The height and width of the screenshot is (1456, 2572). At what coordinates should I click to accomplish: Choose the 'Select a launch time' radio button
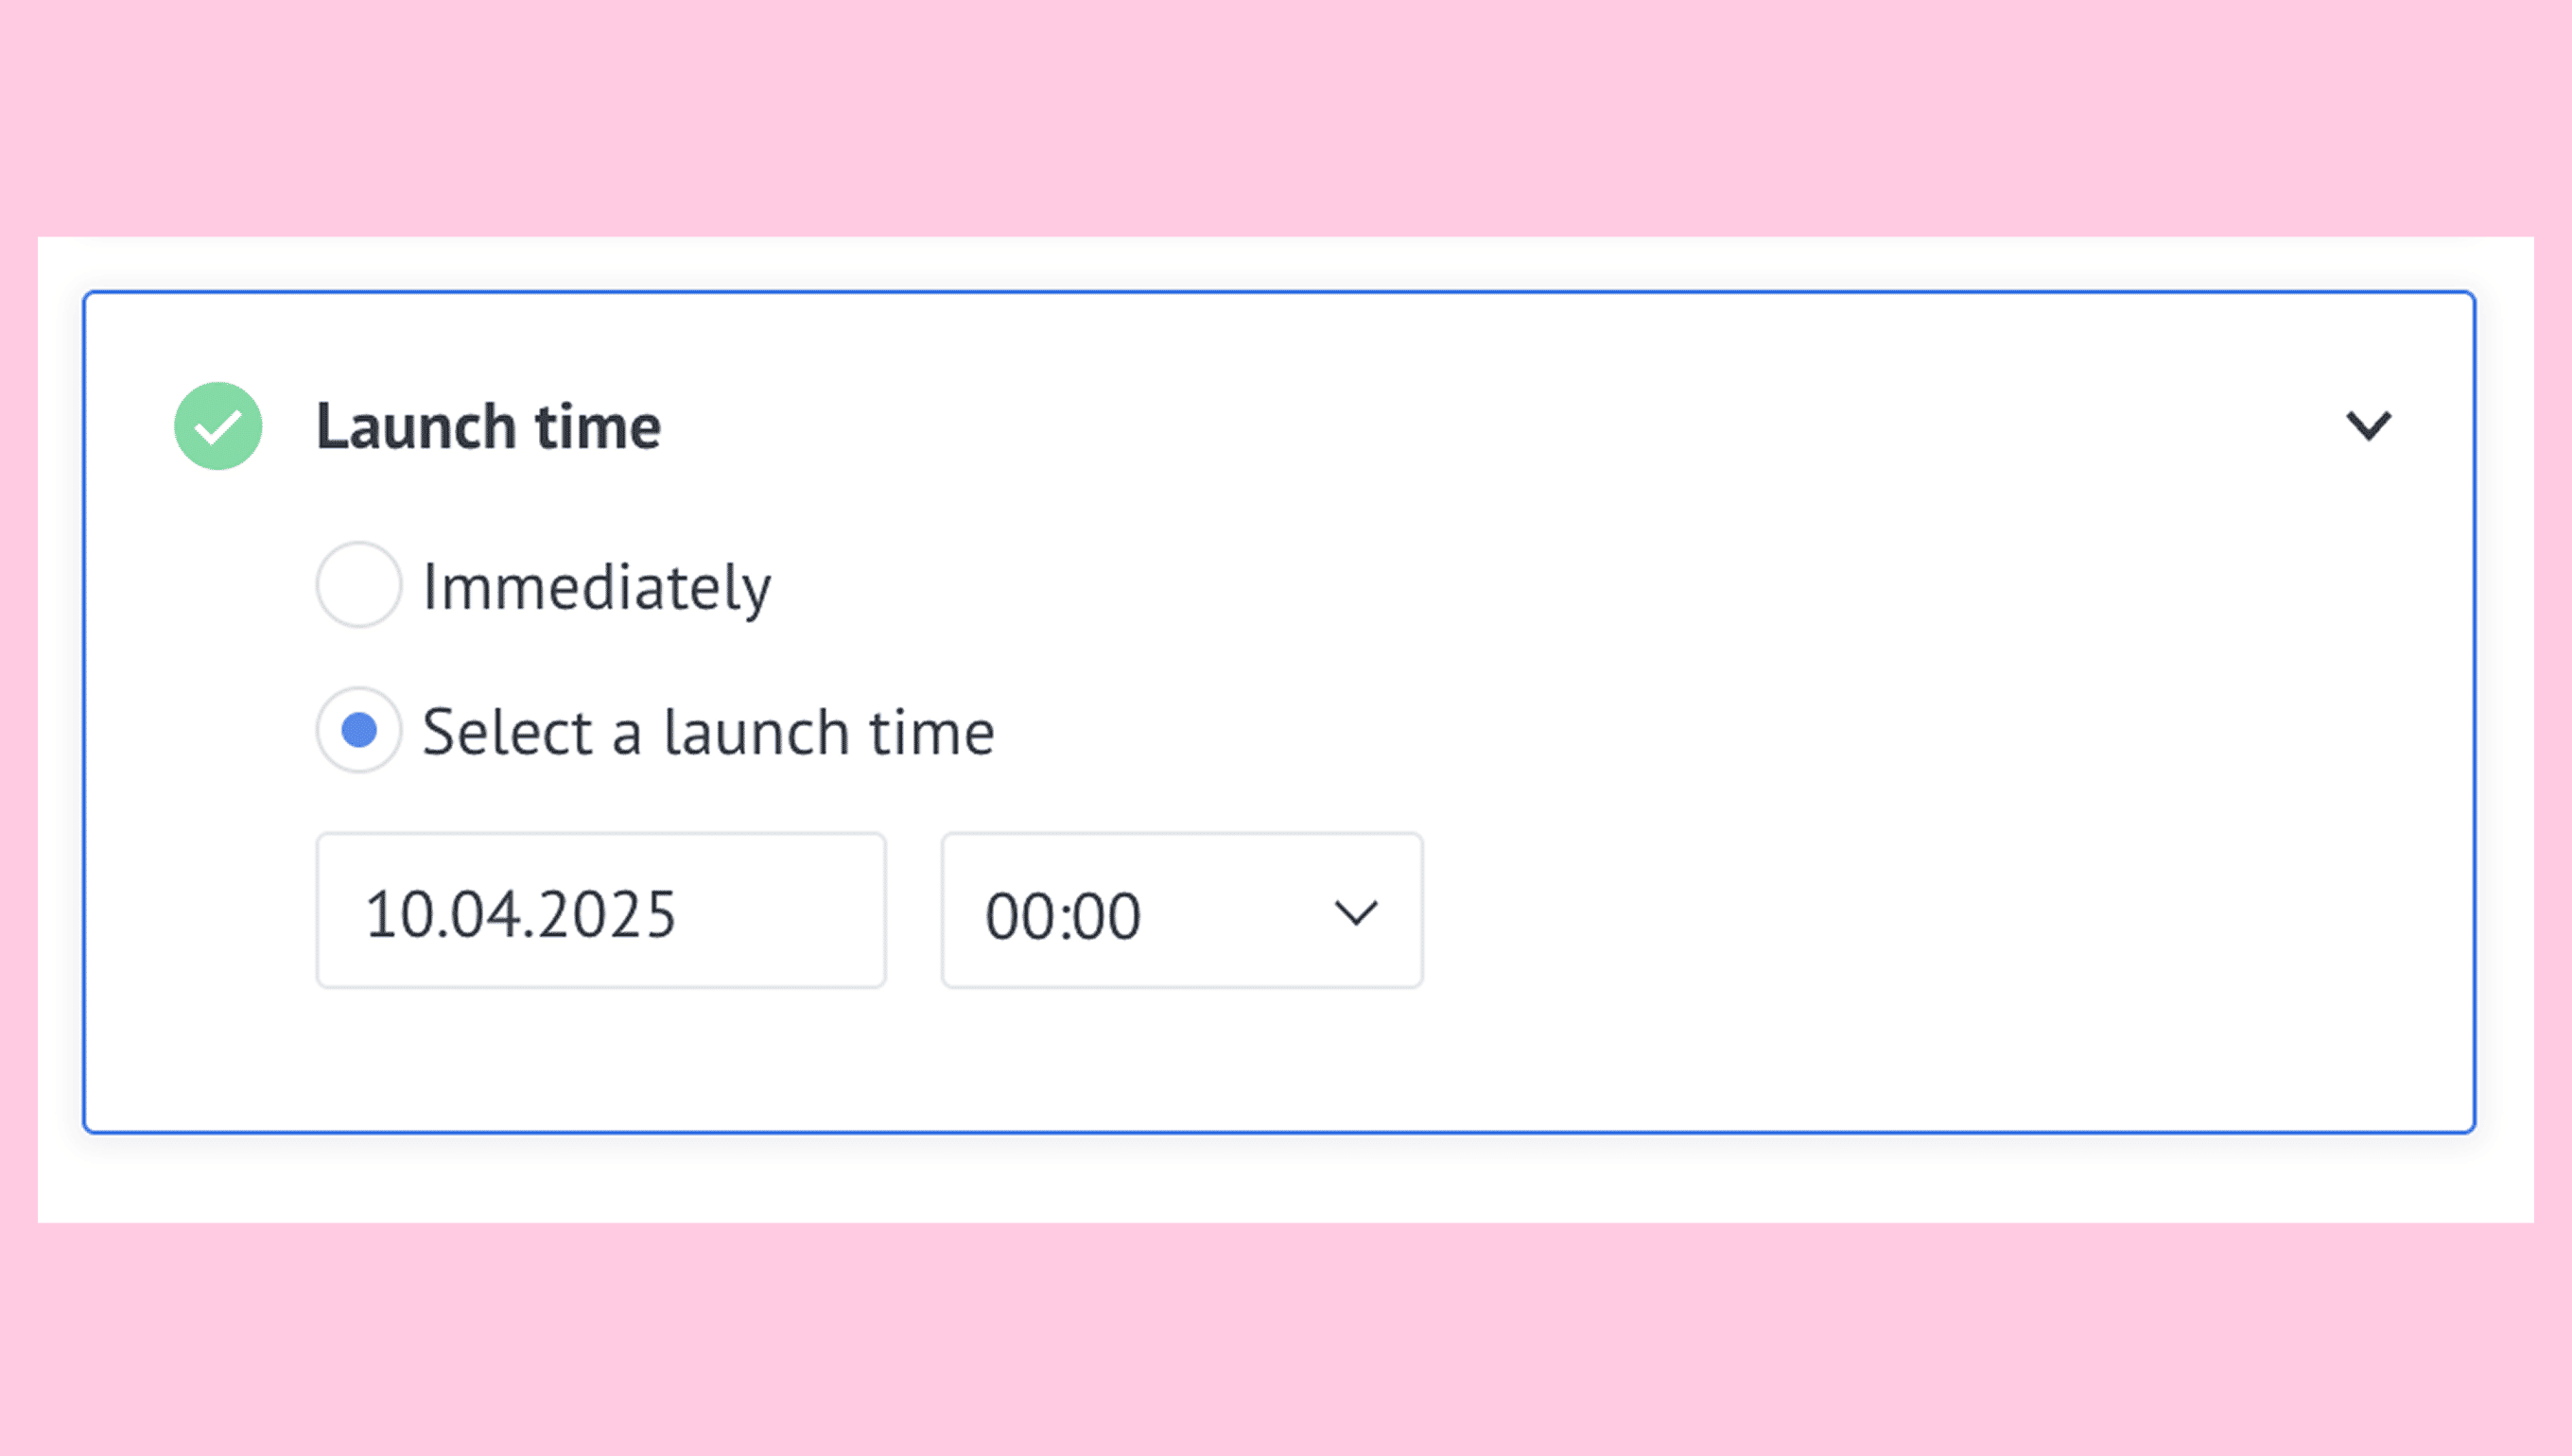pyautogui.click(x=359, y=730)
